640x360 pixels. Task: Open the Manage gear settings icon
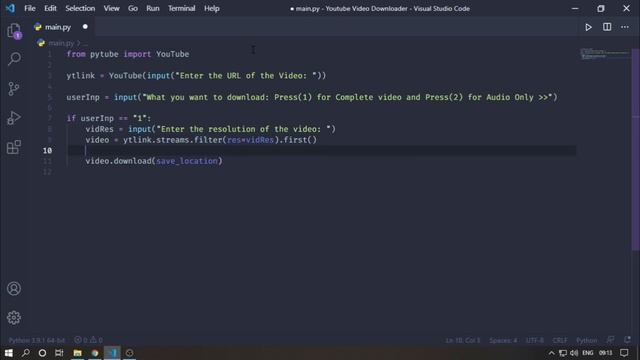pyautogui.click(x=14, y=318)
